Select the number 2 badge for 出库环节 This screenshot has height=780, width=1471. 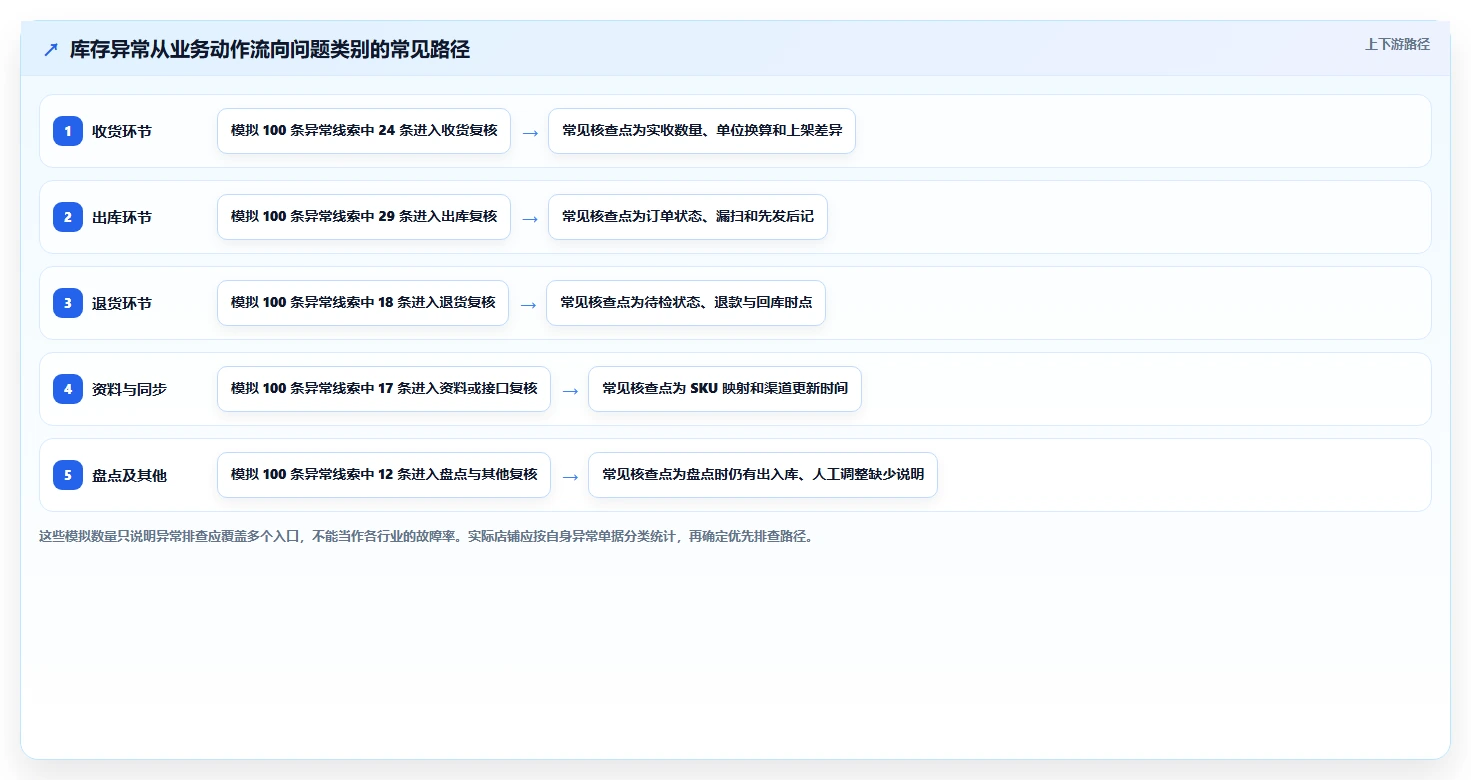(x=68, y=217)
